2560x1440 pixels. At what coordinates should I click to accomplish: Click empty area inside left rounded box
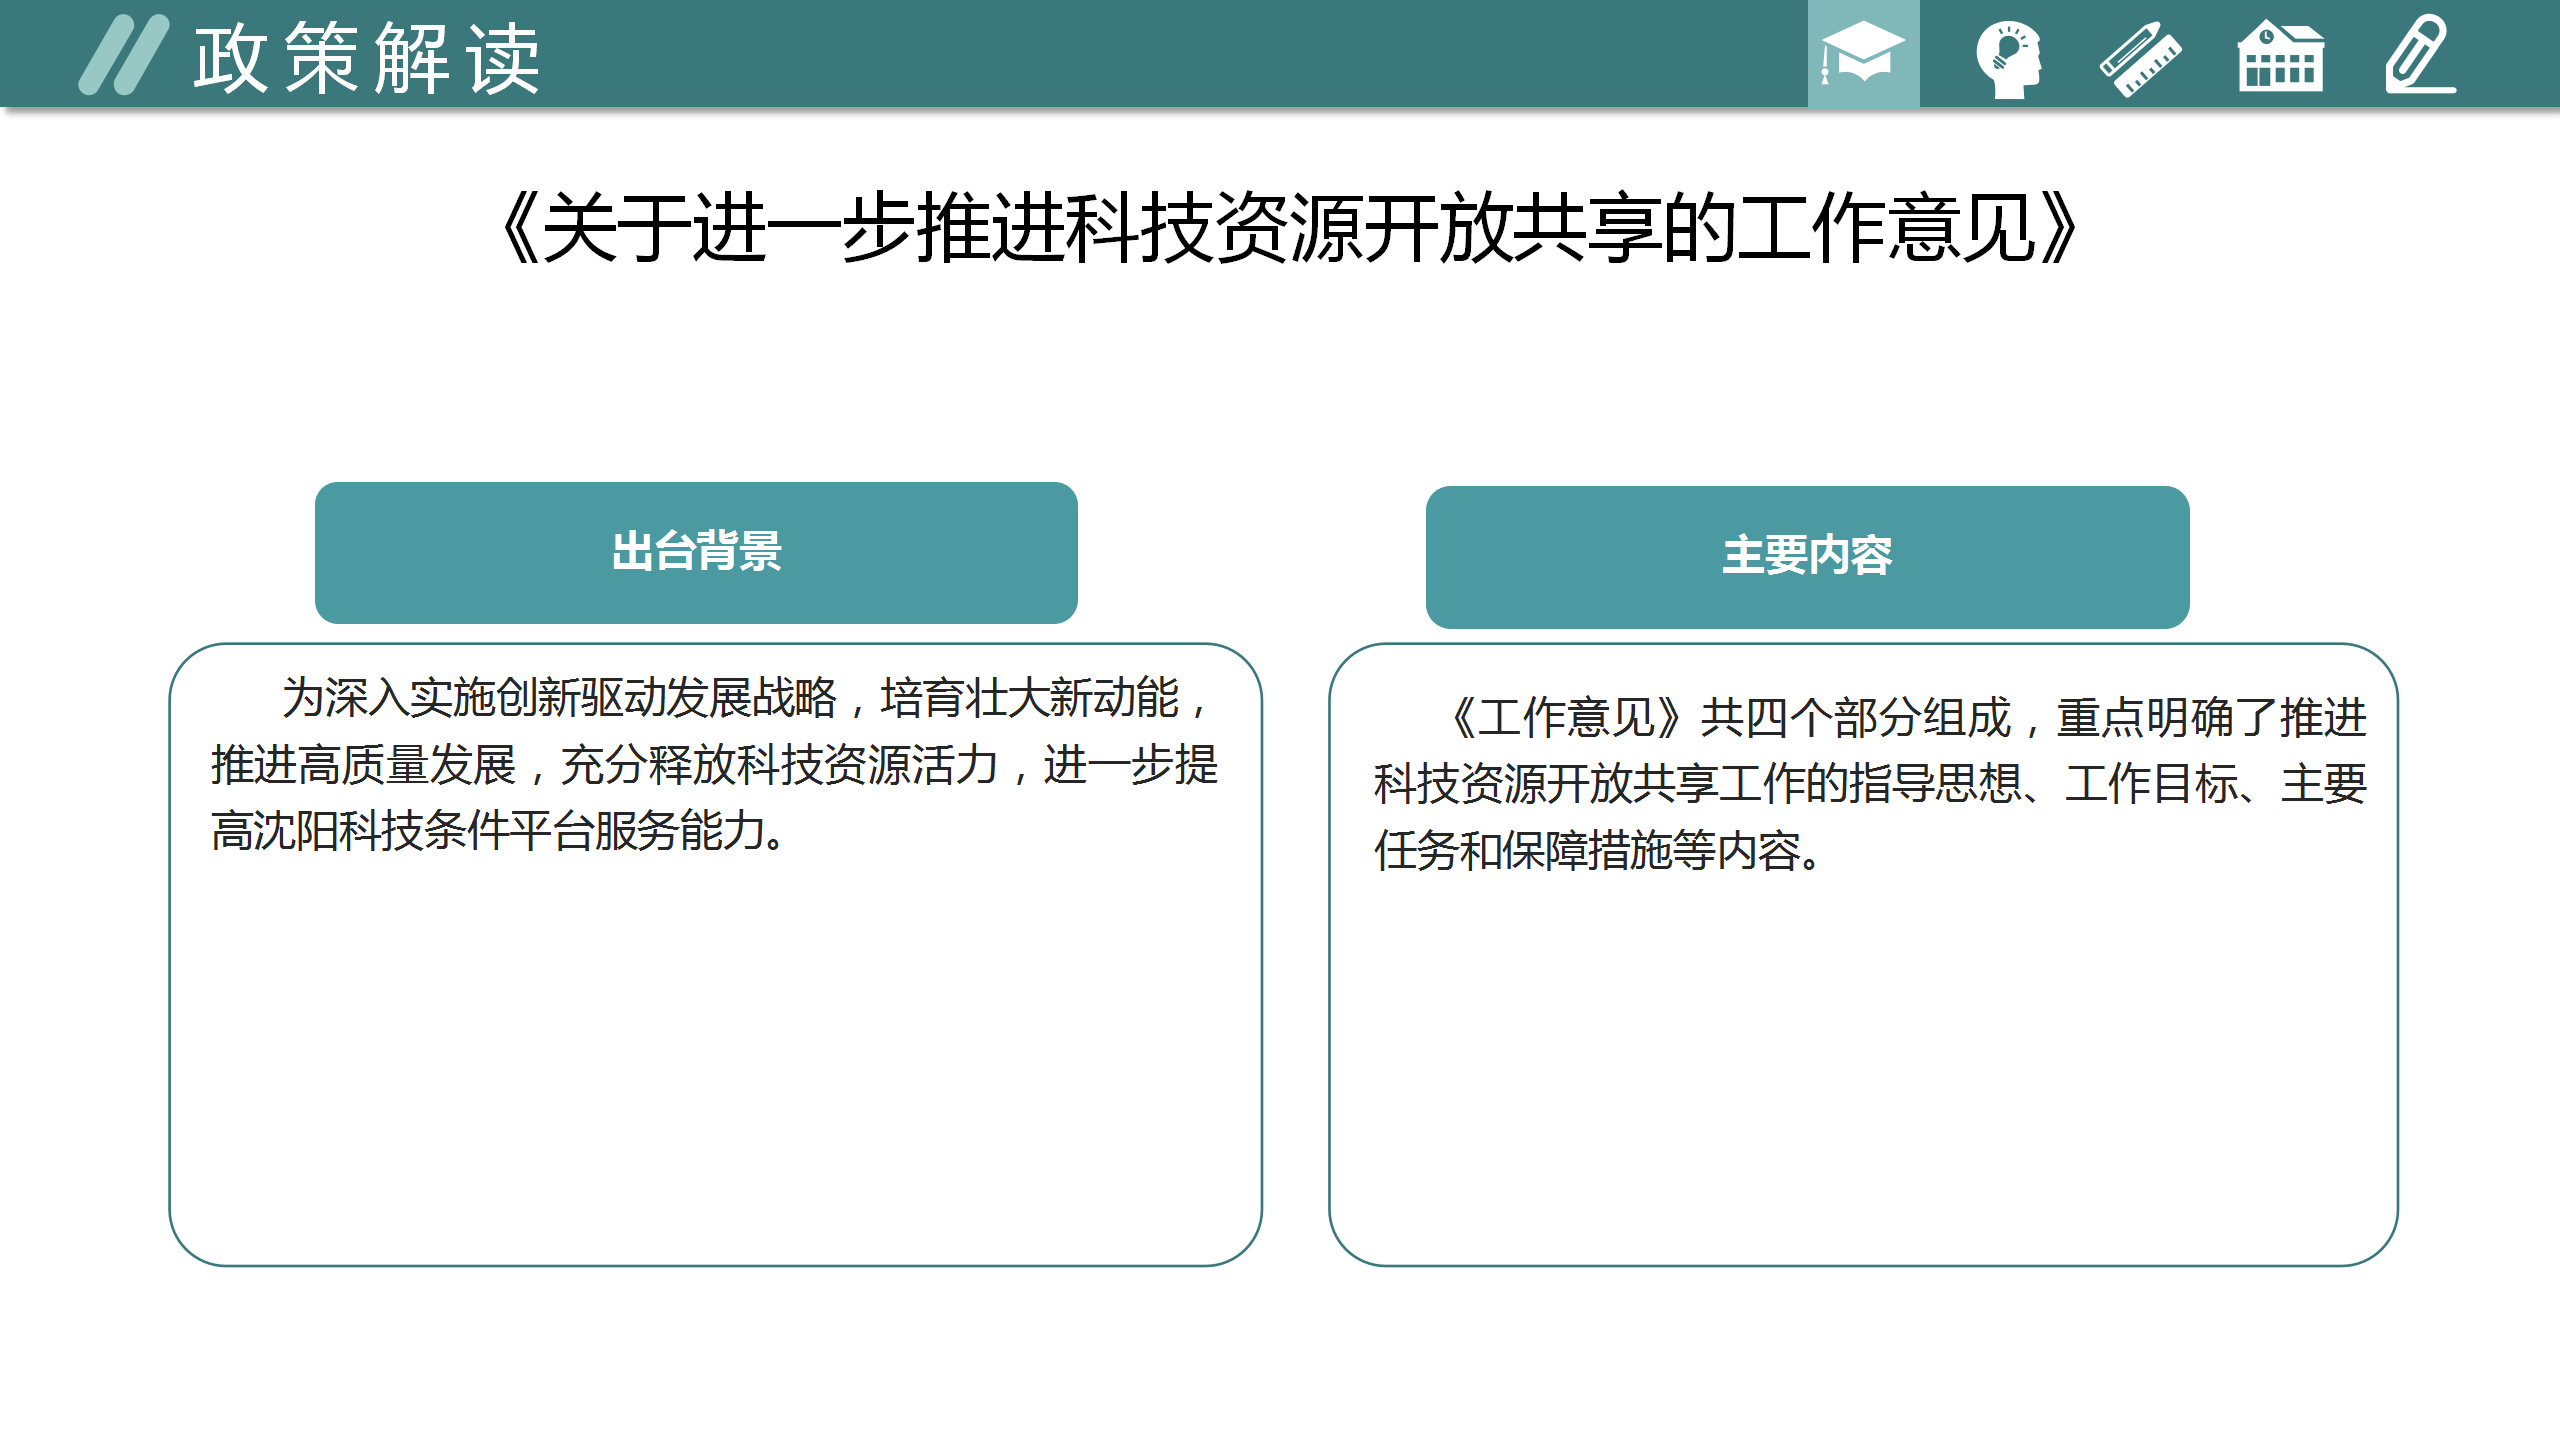[714, 1060]
